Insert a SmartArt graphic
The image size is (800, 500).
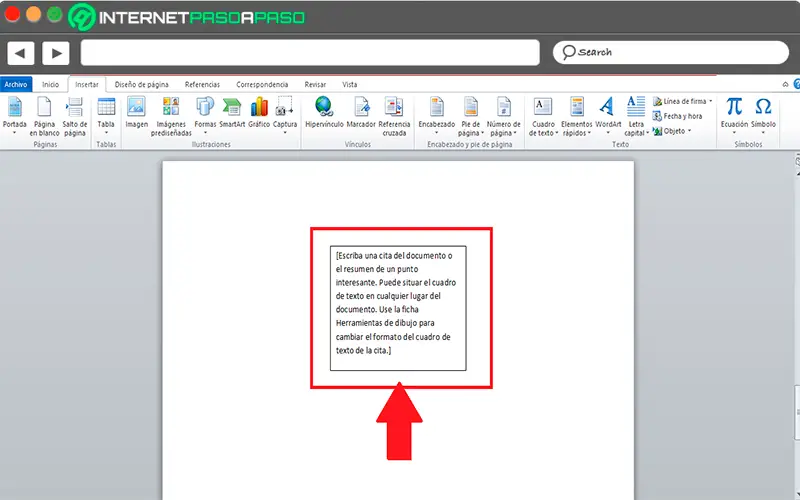232,112
